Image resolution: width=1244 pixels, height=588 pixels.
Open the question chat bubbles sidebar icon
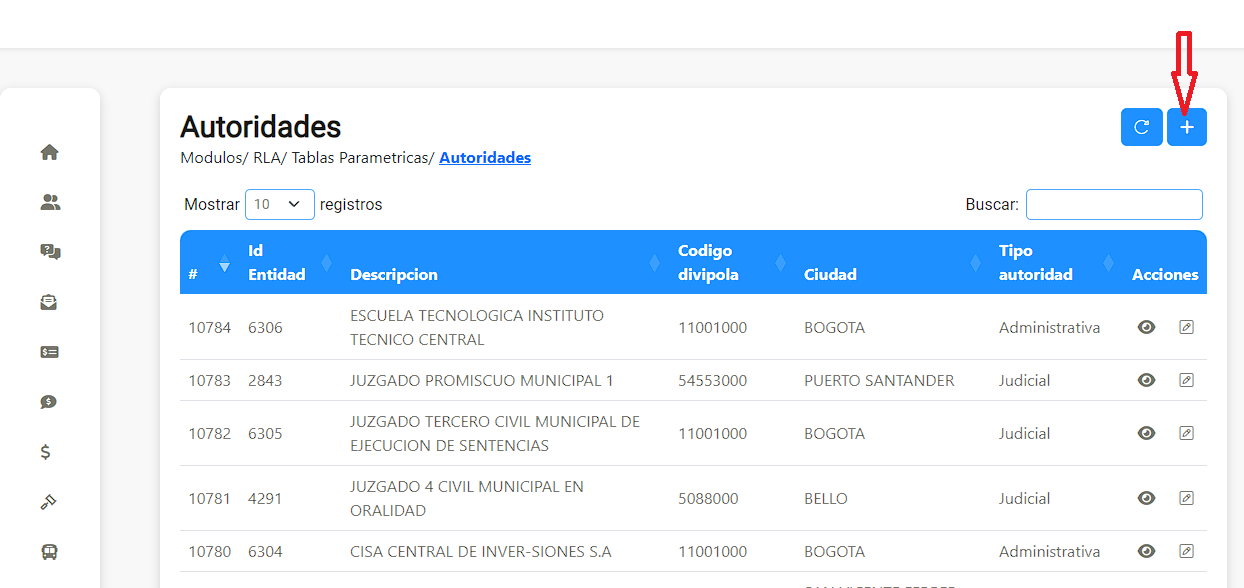50,252
